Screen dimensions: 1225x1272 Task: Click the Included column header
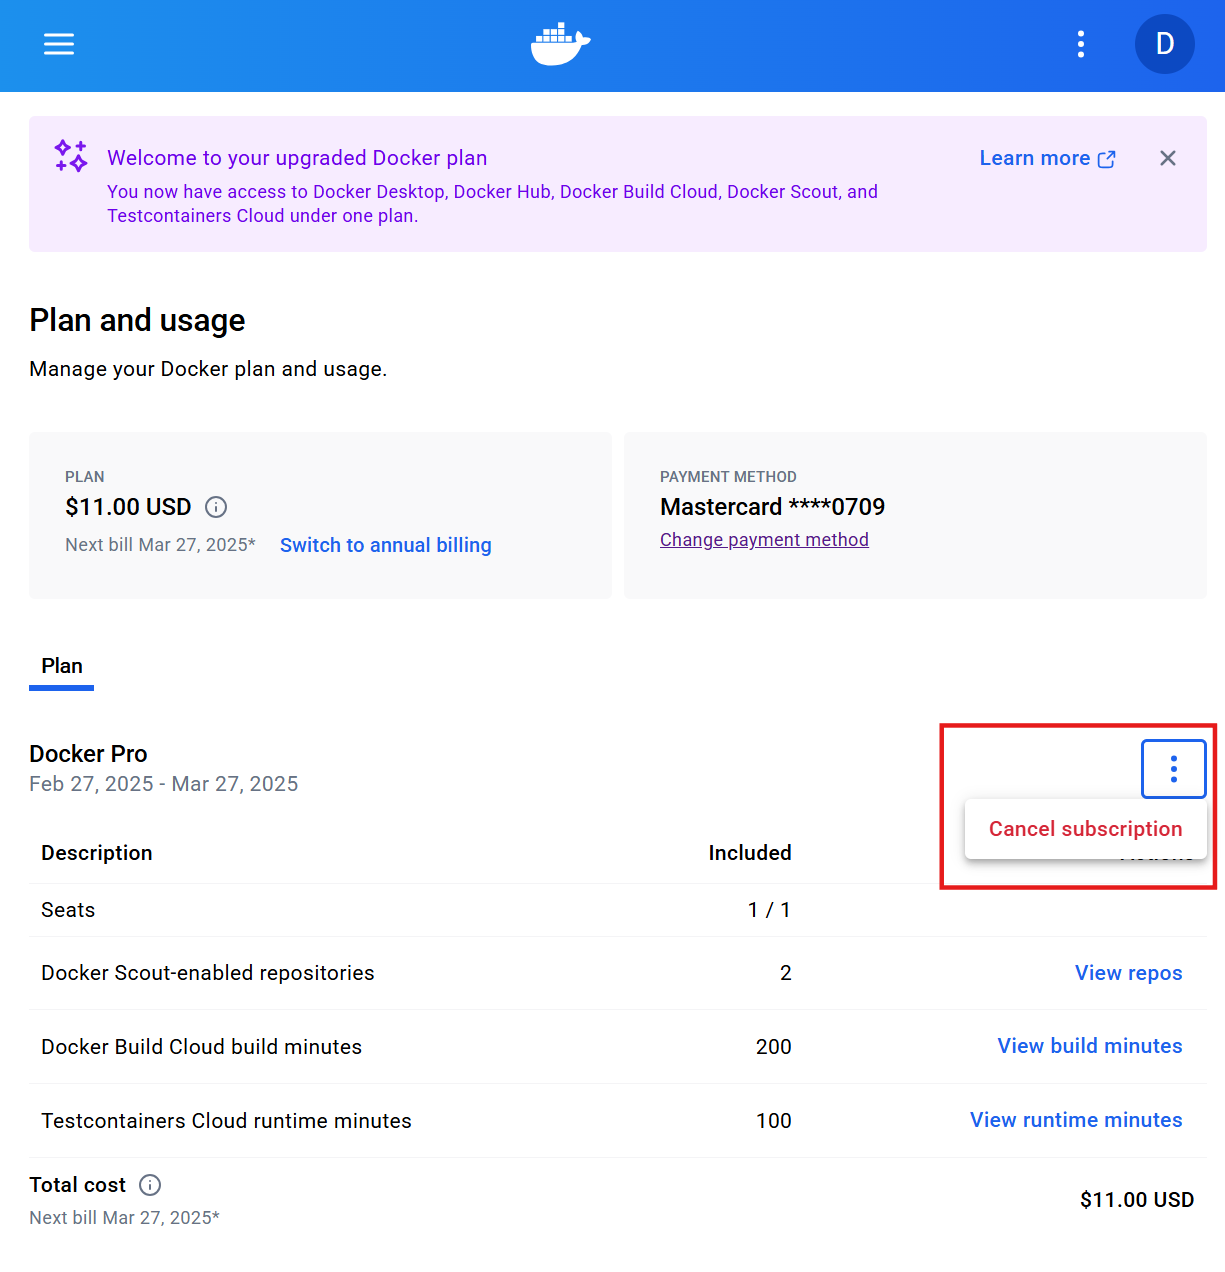coord(750,853)
